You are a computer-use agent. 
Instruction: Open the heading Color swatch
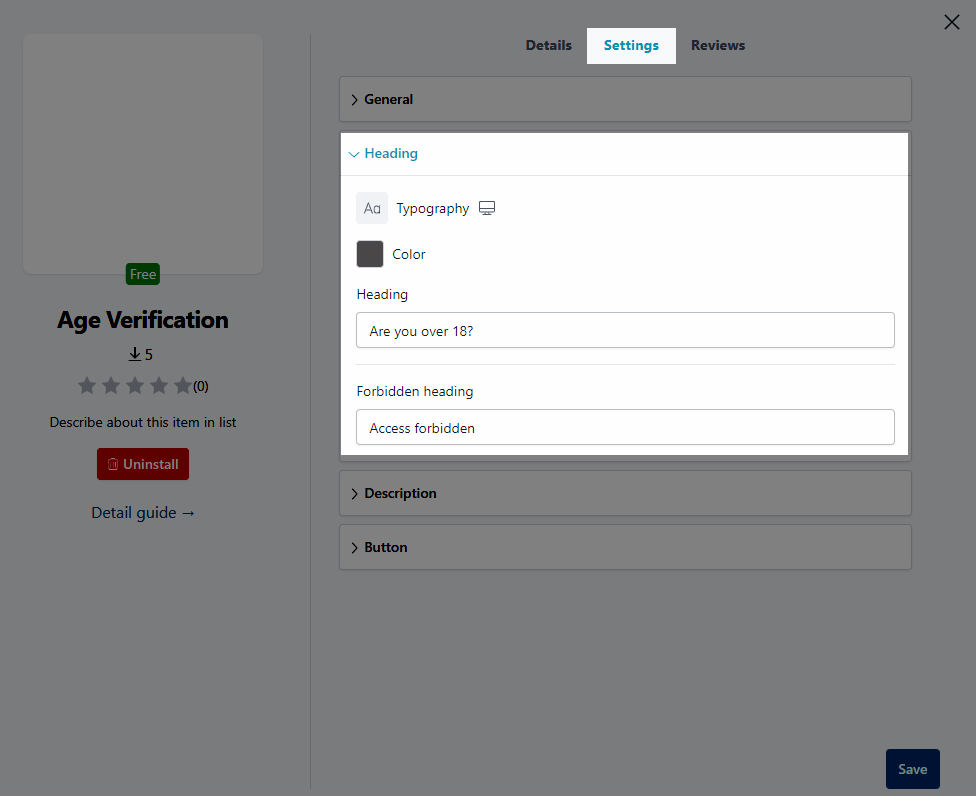(x=370, y=254)
